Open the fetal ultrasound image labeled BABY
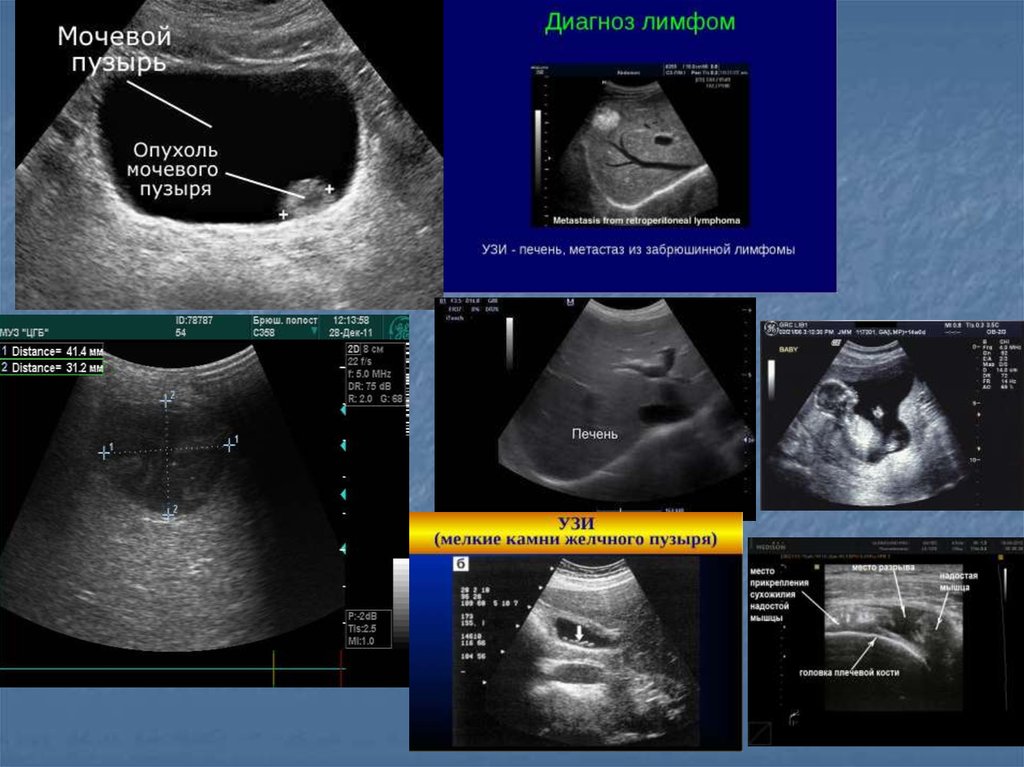This screenshot has width=1024, height=767. point(892,415)
